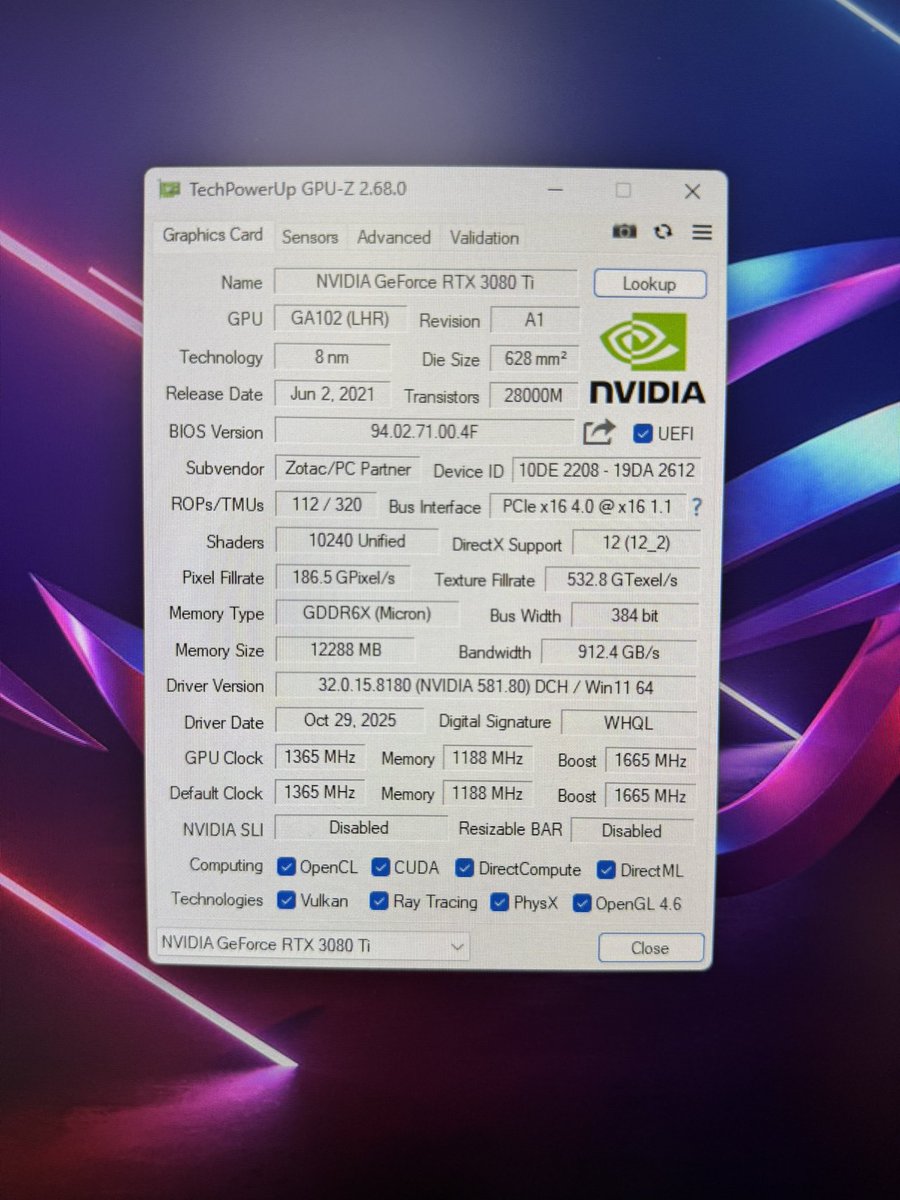Image resolution: width=900 pixels, height=1200 pixels.
Task: Click the Driver Date field Oct 29, 2025
Action: pos(350,721)
